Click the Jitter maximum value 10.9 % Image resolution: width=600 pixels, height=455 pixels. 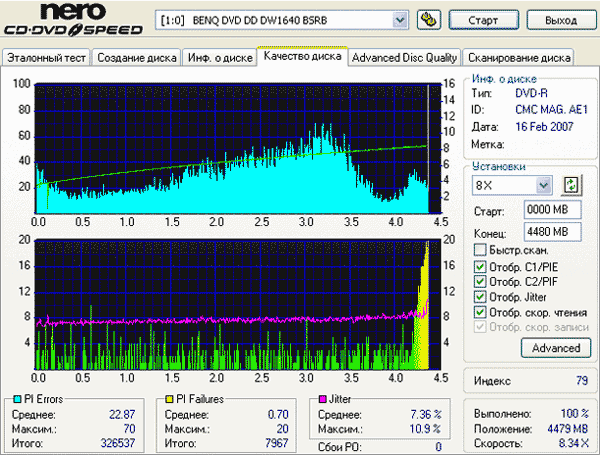tap(425, 429)
